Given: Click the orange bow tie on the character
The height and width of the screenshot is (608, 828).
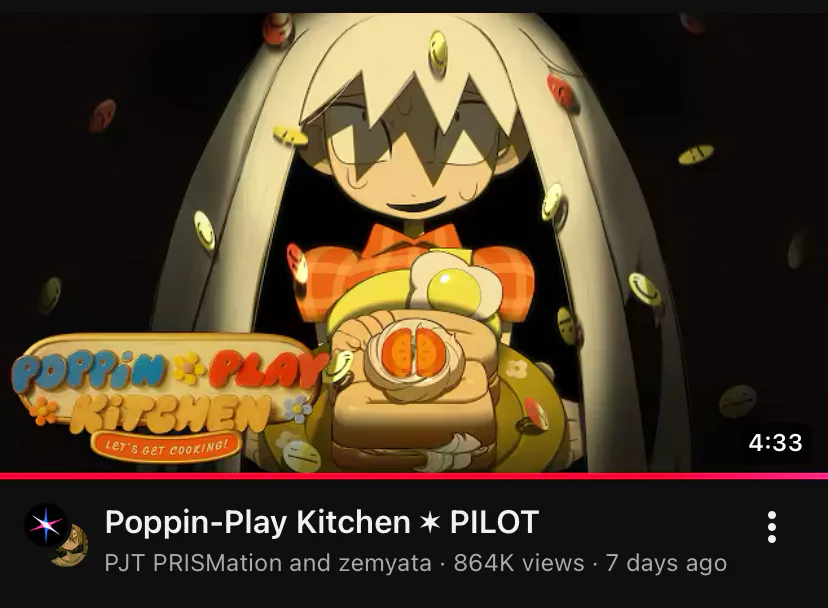Looking at the screenshot, I should click(408, 239).
